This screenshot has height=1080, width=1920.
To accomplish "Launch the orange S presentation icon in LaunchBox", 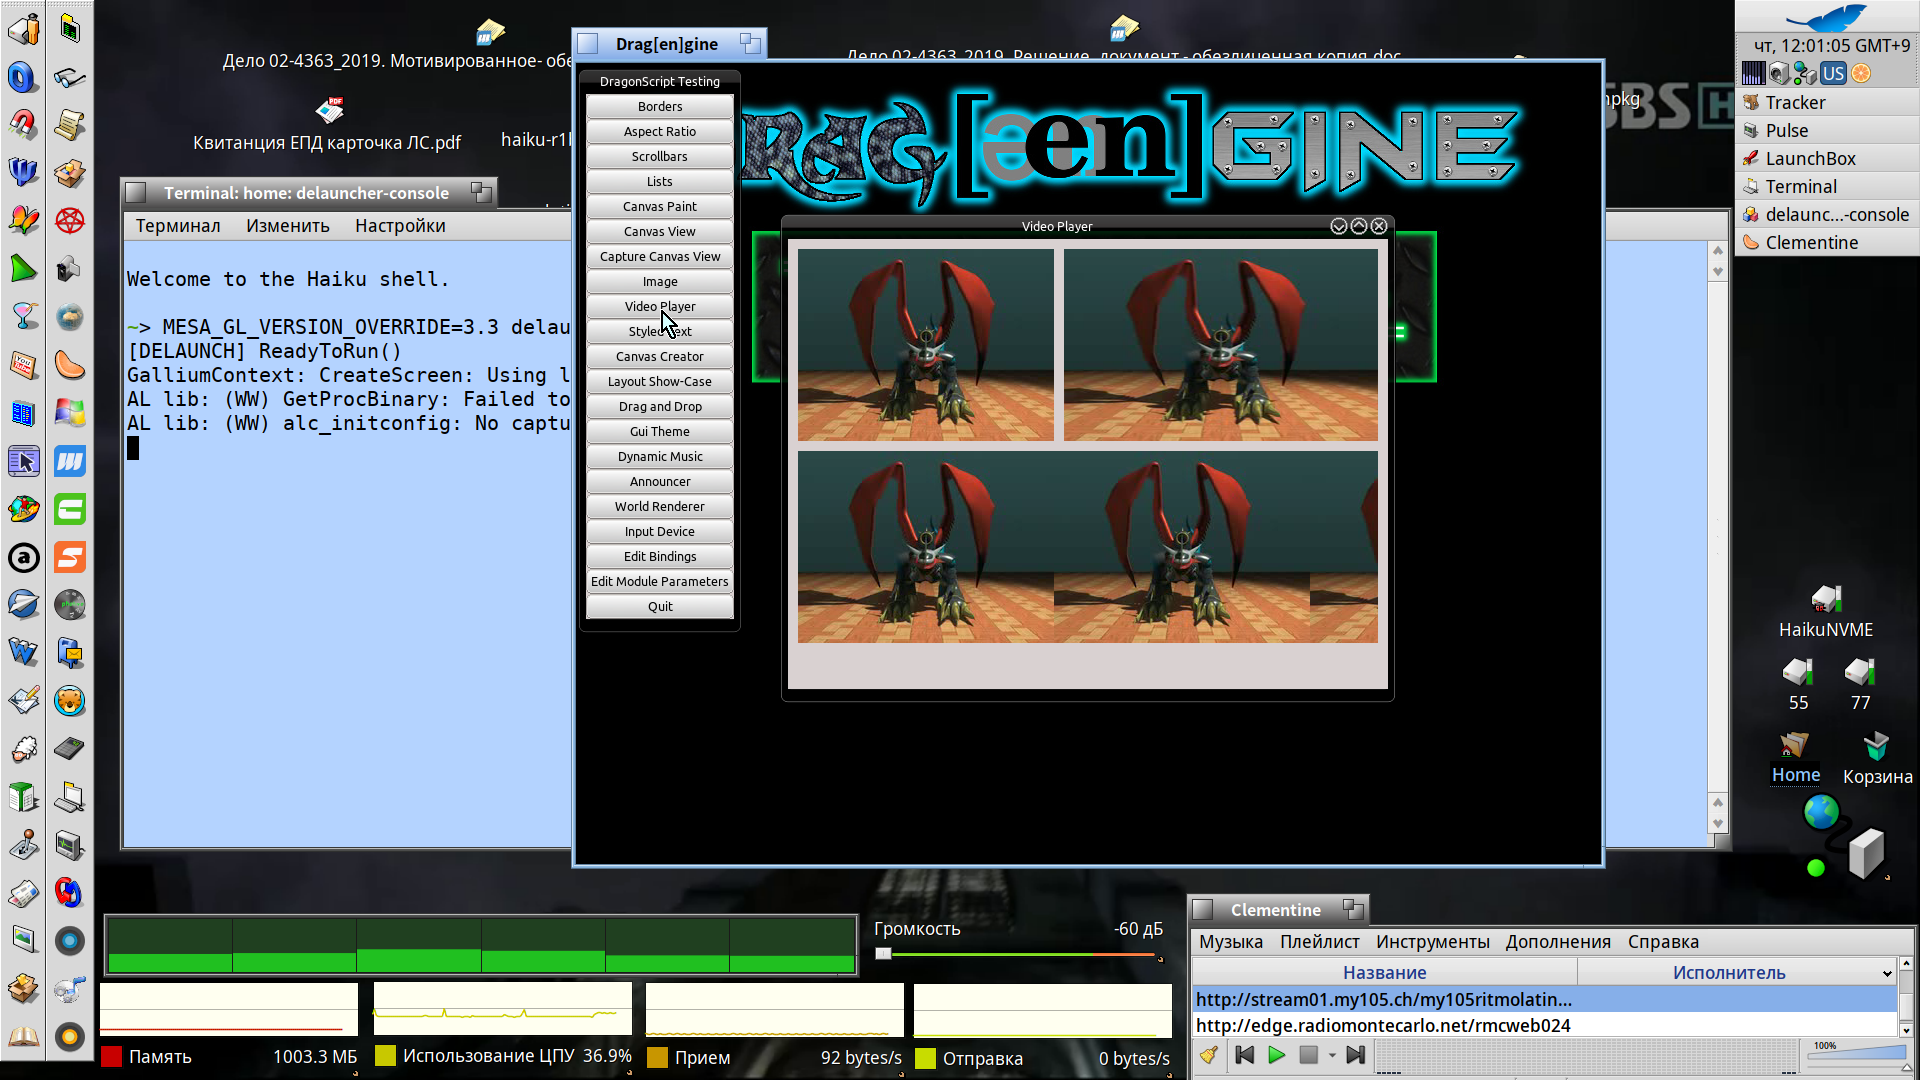I will (69, 557).
